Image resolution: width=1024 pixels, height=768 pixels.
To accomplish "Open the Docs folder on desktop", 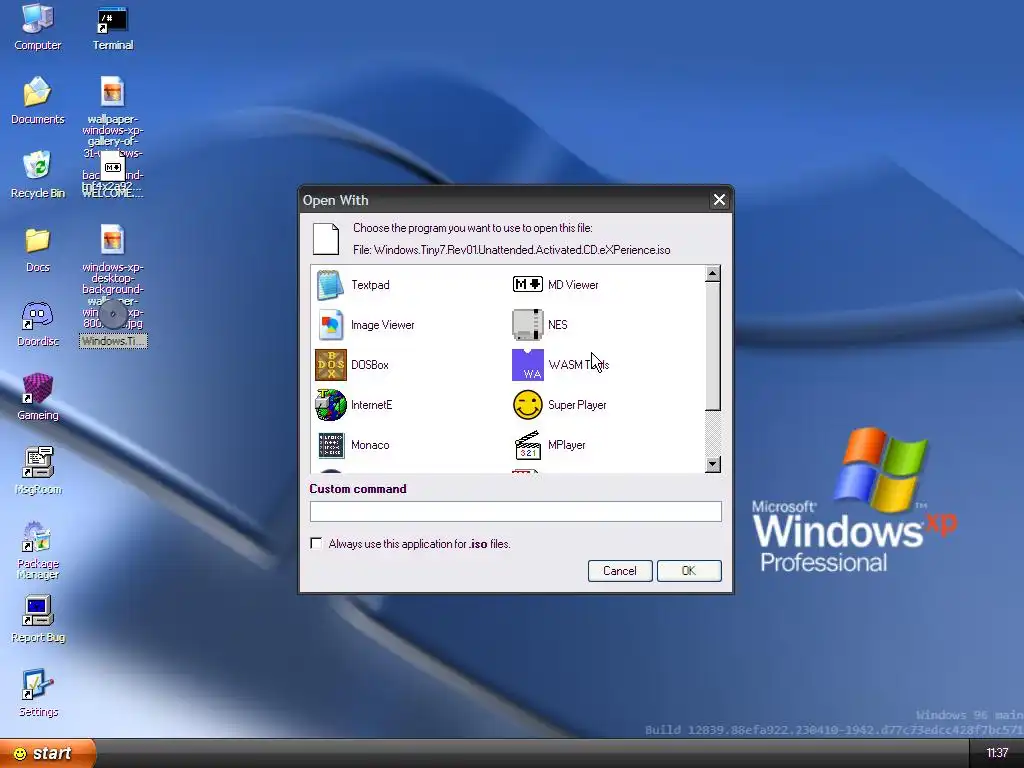I will (x=37, y=249).
